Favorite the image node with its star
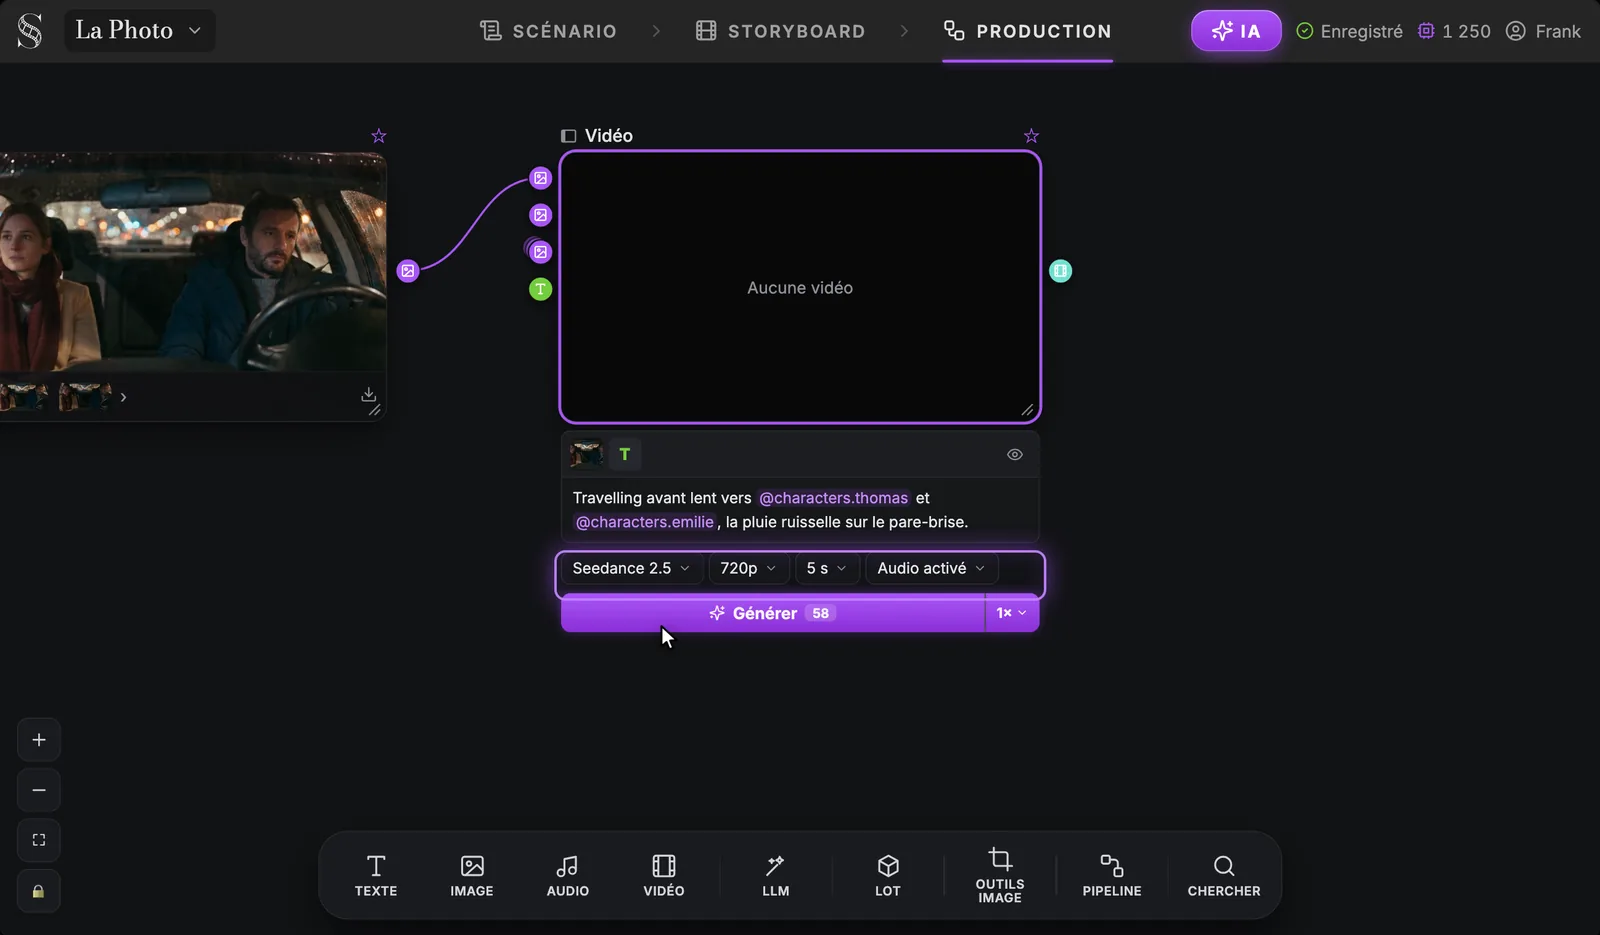 [379, 136]
